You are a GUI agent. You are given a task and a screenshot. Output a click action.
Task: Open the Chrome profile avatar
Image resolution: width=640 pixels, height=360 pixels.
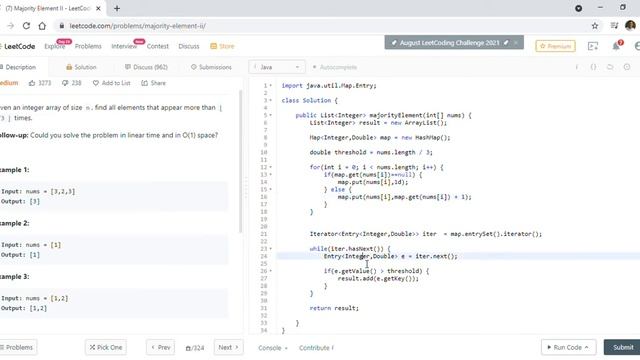click(x=630, y=25)
